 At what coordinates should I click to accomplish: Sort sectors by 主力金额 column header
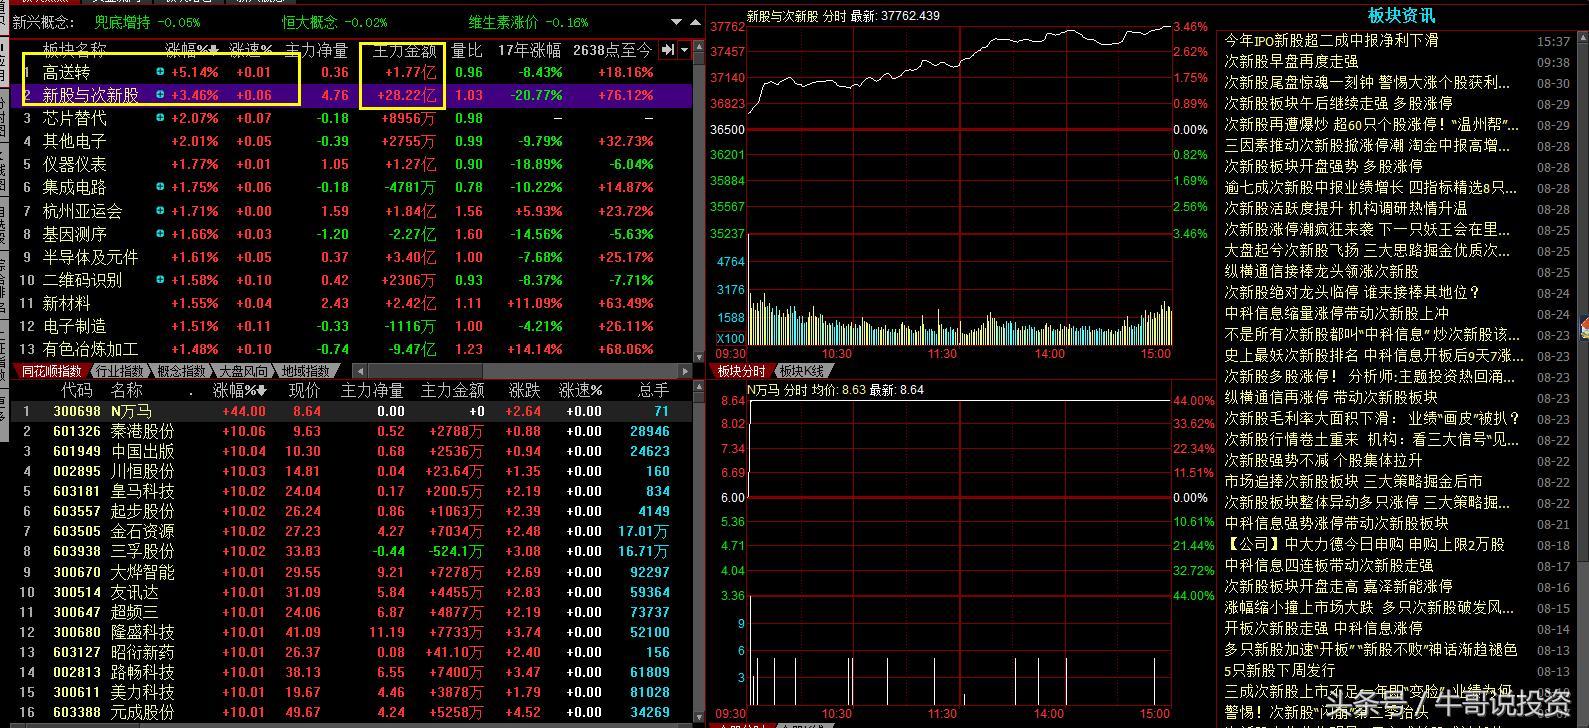click(x=404, y=49)
